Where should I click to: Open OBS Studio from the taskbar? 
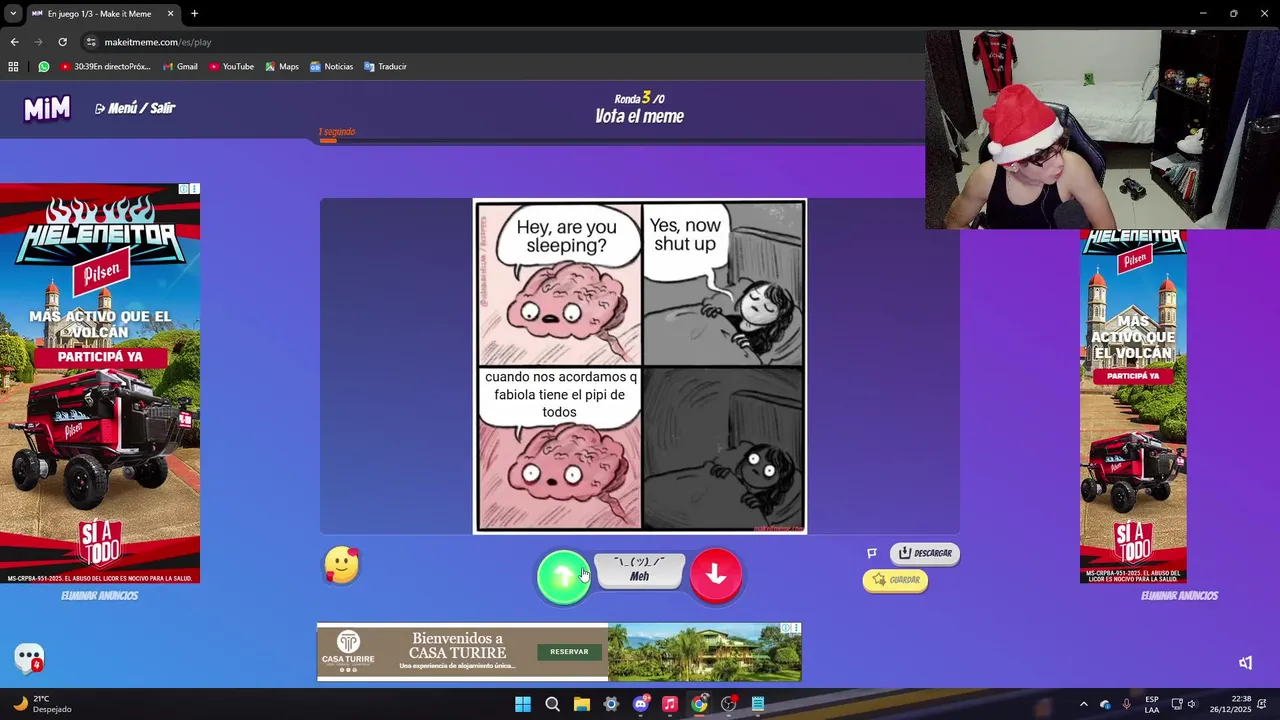click(729, 704)
